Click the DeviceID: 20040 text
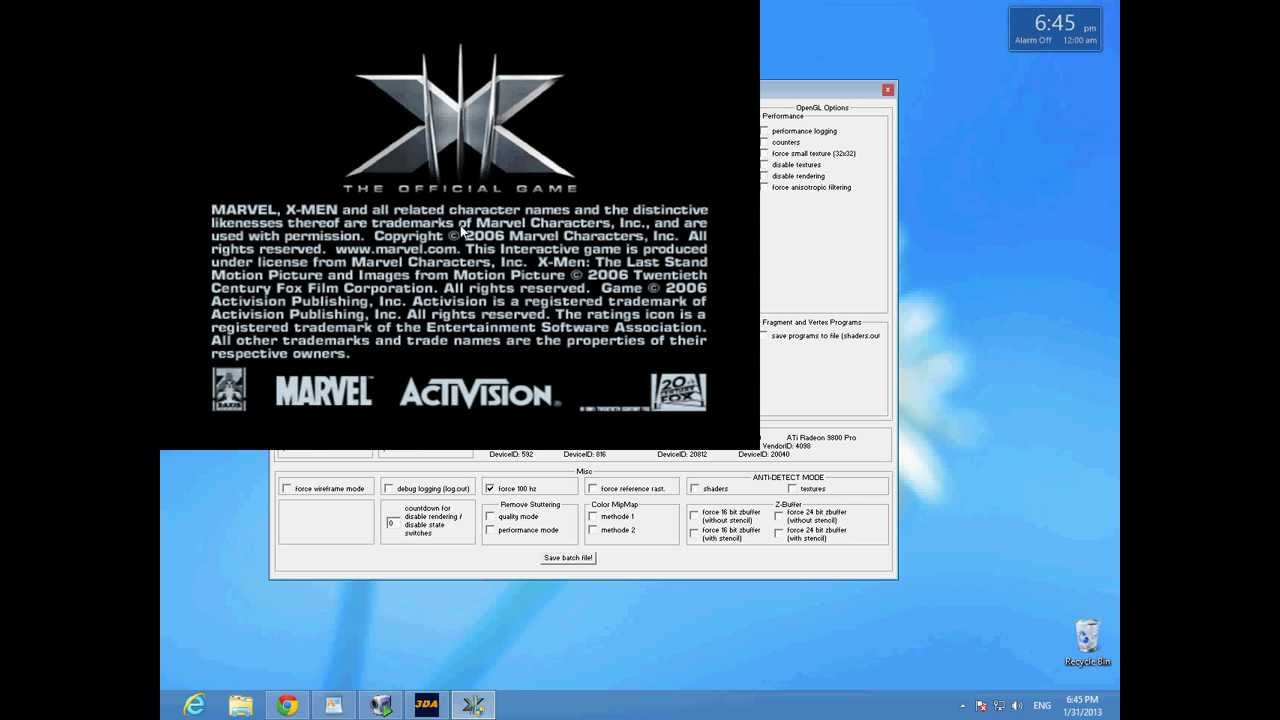This screenshot has width=1280, height=720. pyautogui.click(x=763, y=454)
